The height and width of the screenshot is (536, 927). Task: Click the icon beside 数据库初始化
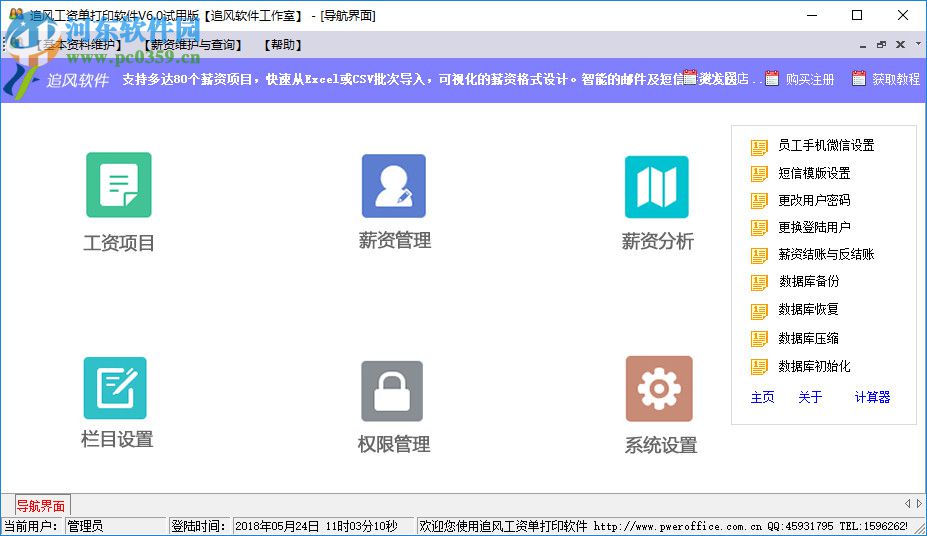(x=759, y=367)
